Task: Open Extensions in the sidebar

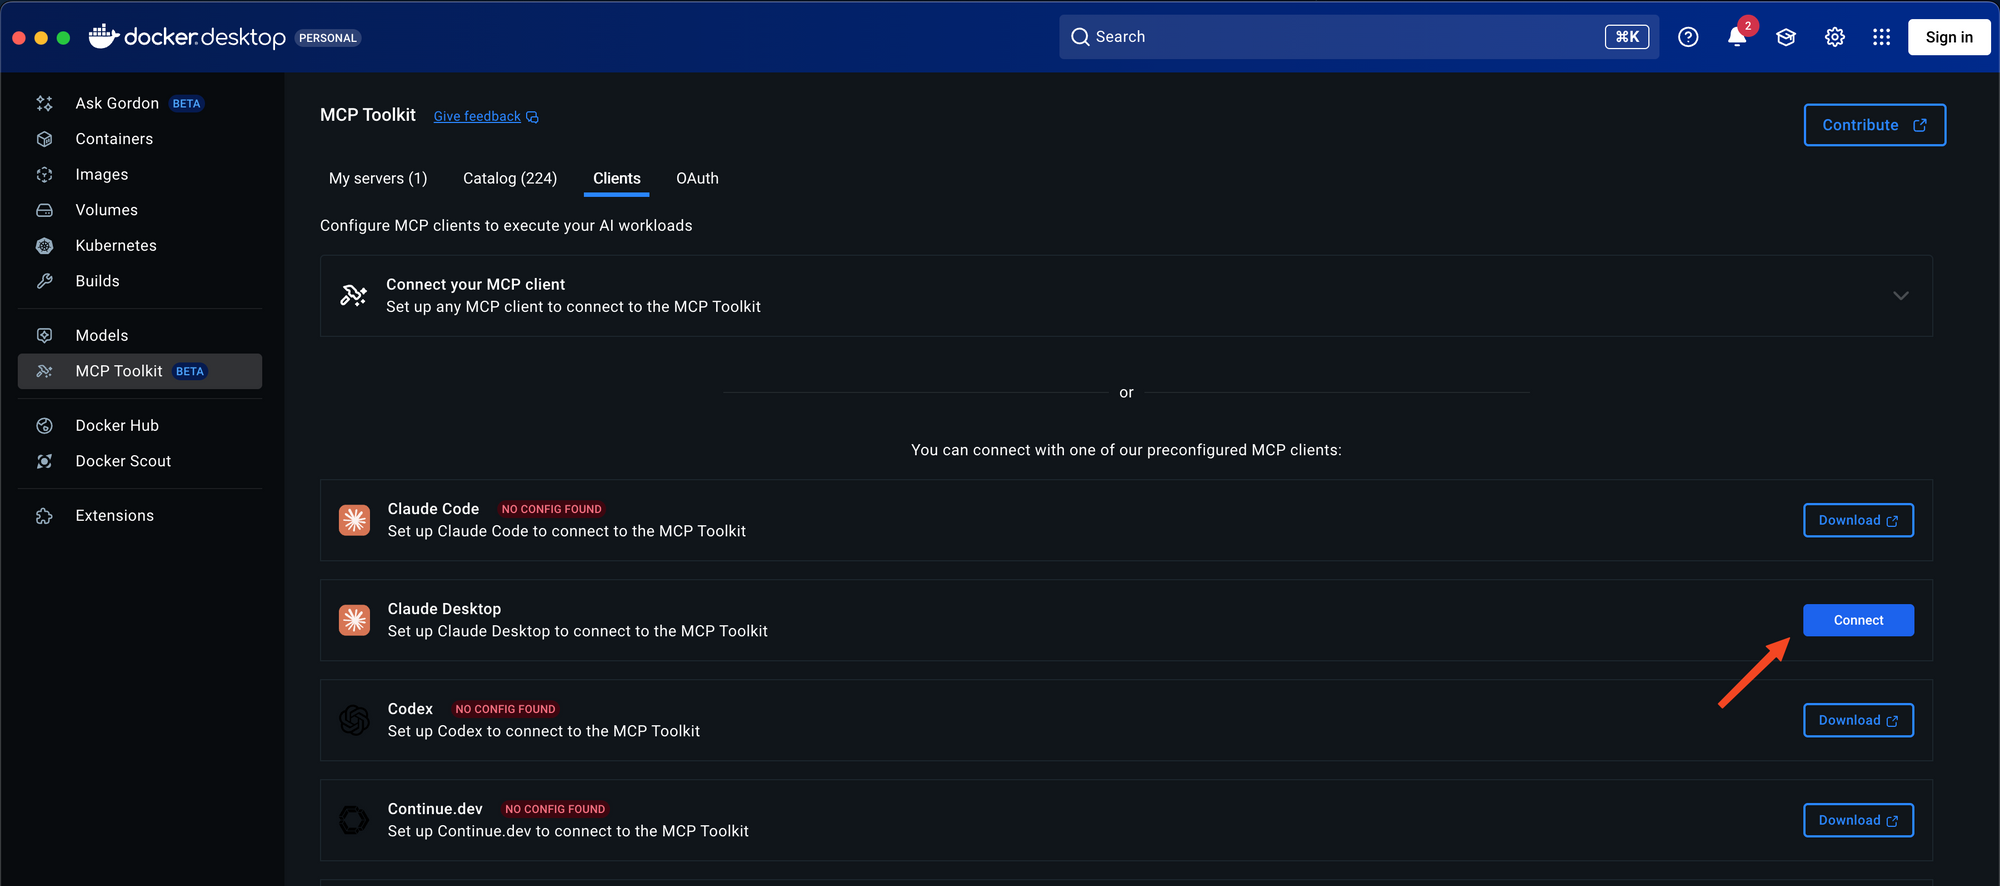Action: 114,516
